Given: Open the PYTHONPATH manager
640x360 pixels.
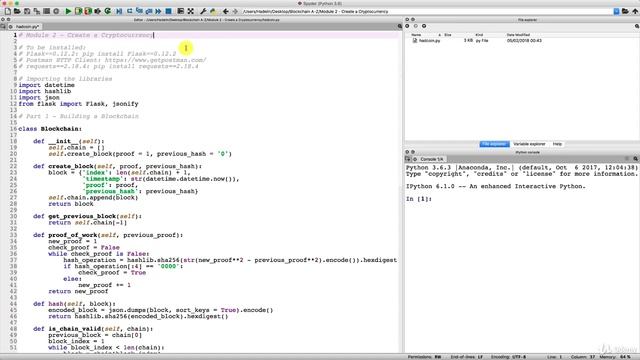Looking at the screenshot, I should tap(213, 11).
